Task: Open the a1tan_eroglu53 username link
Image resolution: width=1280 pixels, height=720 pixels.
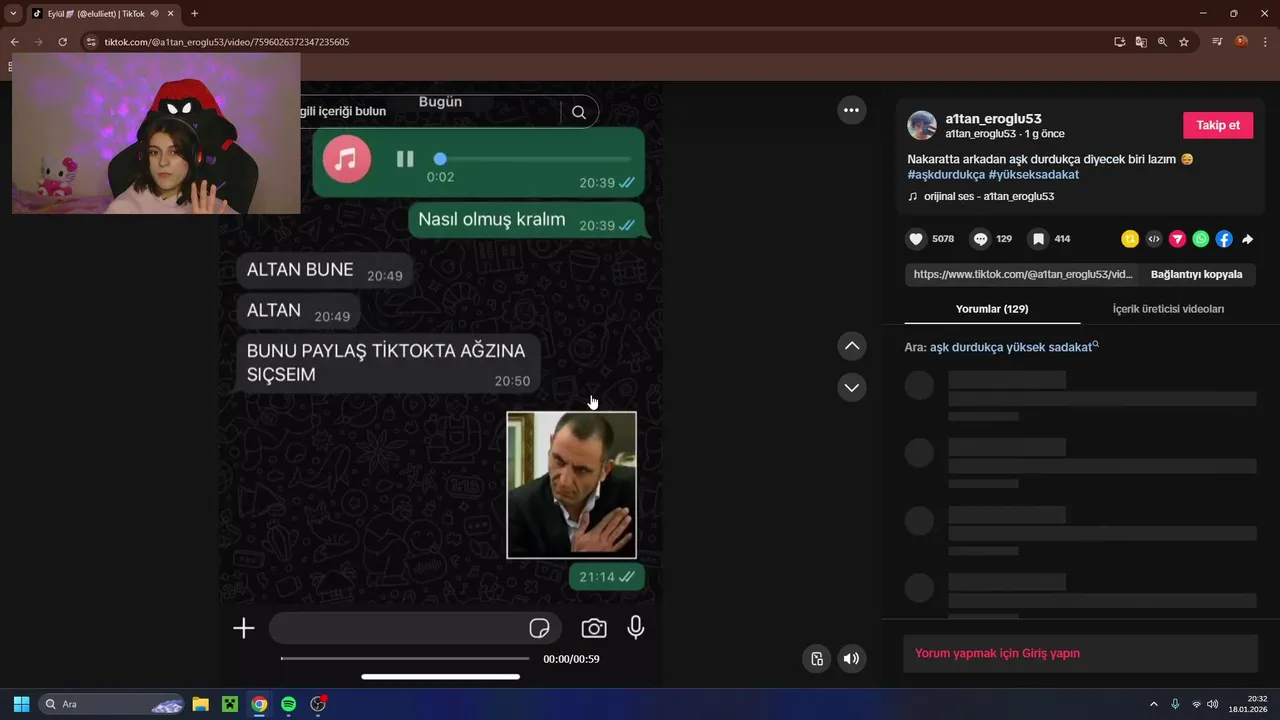Action: pos(993,118)
